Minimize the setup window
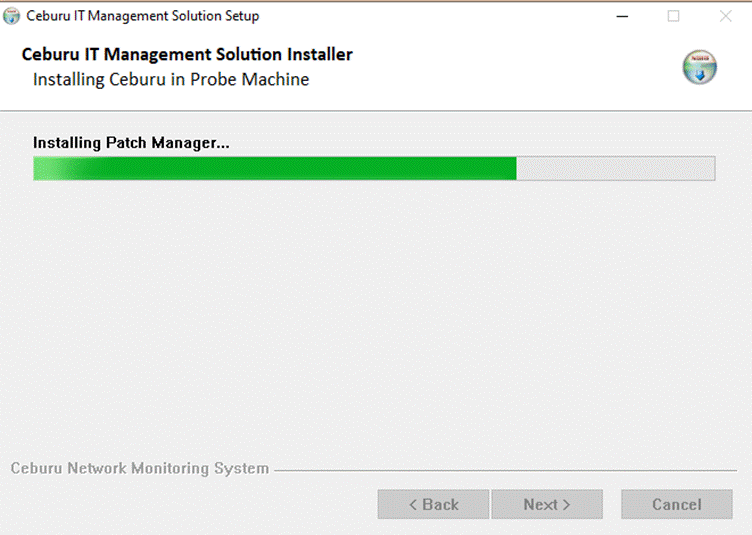This screenshot has width=752, height=535. [x=622, y=16]
